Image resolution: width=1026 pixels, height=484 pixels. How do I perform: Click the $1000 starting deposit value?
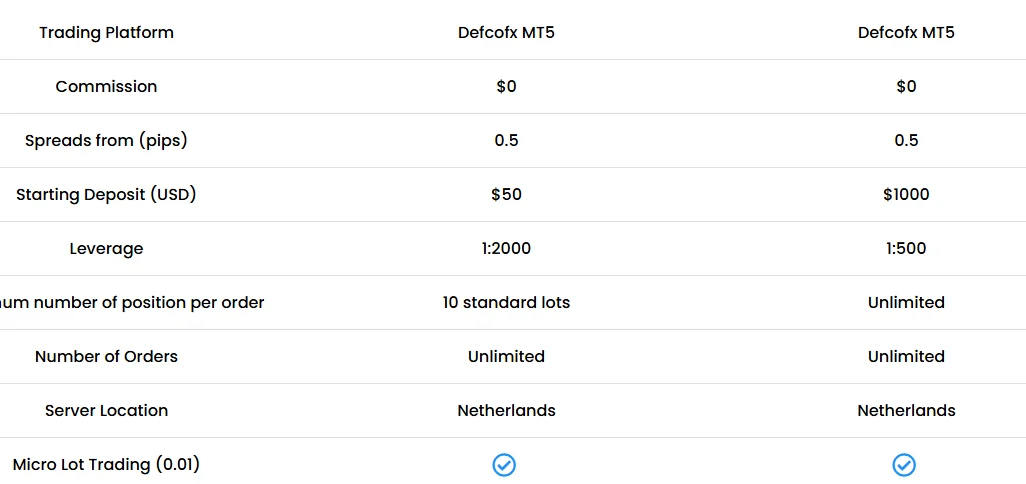tap(906, 195)
